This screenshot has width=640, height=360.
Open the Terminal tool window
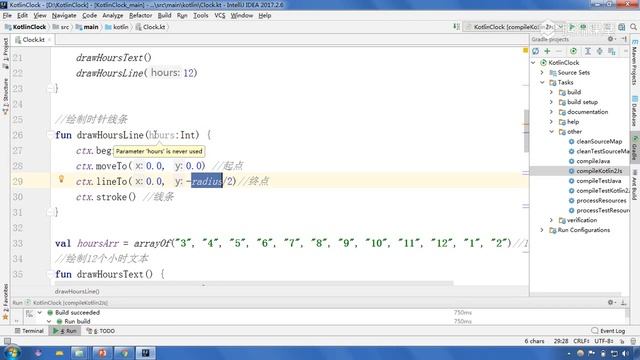pos(29,331)
